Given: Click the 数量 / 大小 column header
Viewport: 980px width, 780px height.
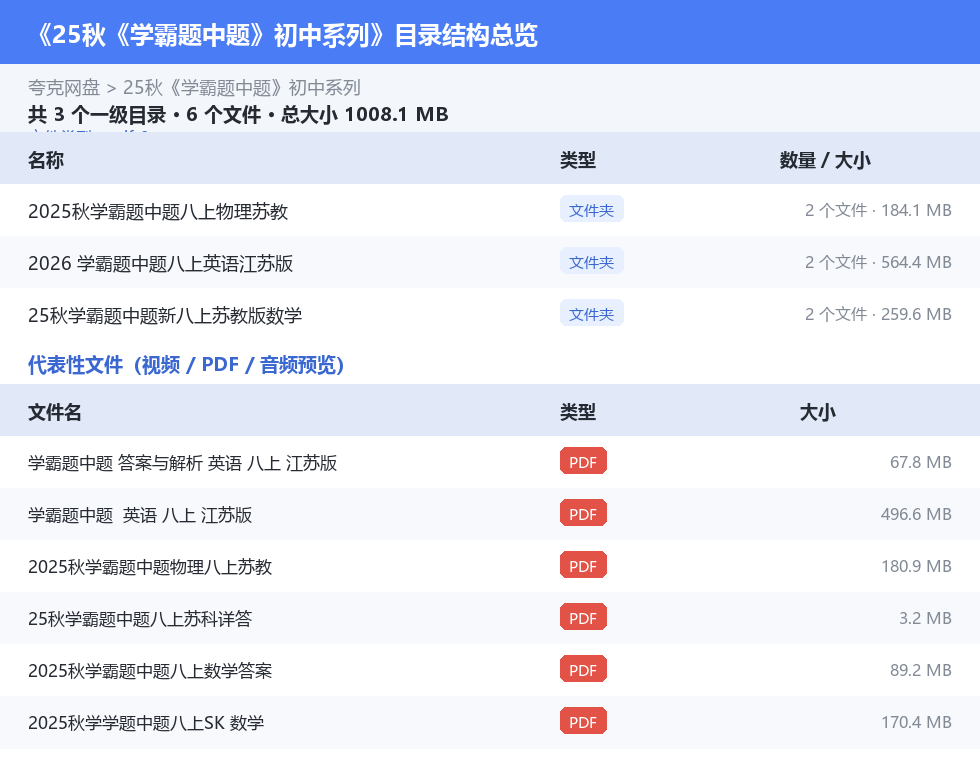Looking at the screenshot, I should [825, 160].
